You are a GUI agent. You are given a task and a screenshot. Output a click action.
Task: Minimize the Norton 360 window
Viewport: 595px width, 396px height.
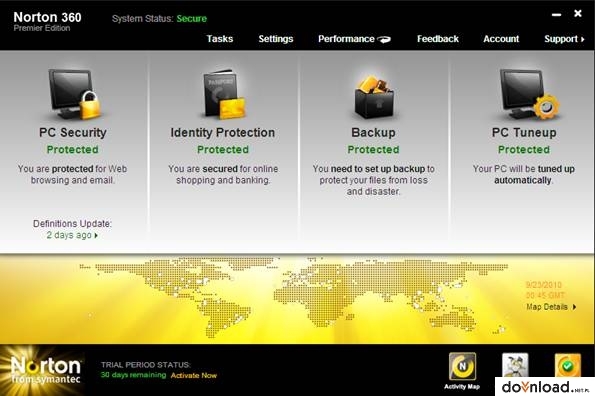point(556,15)
